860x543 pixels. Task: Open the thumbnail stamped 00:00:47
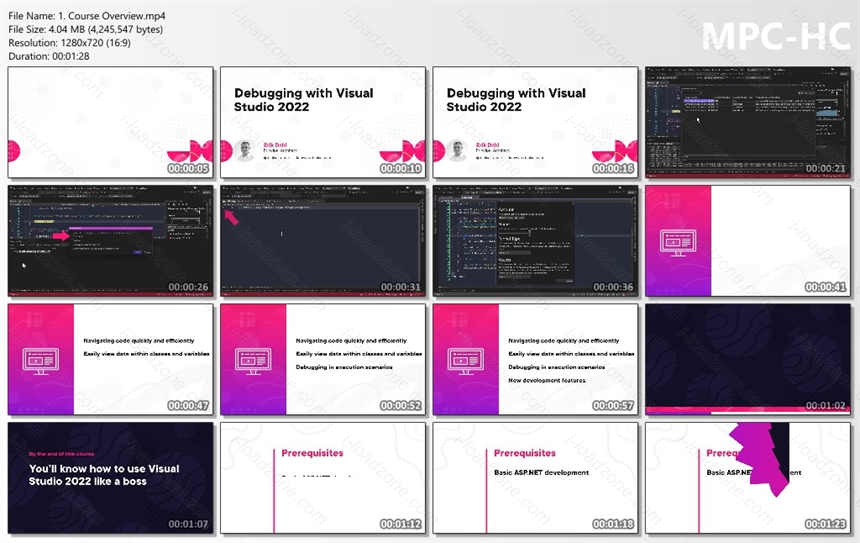pyautogui.click(x=111, y=359)
